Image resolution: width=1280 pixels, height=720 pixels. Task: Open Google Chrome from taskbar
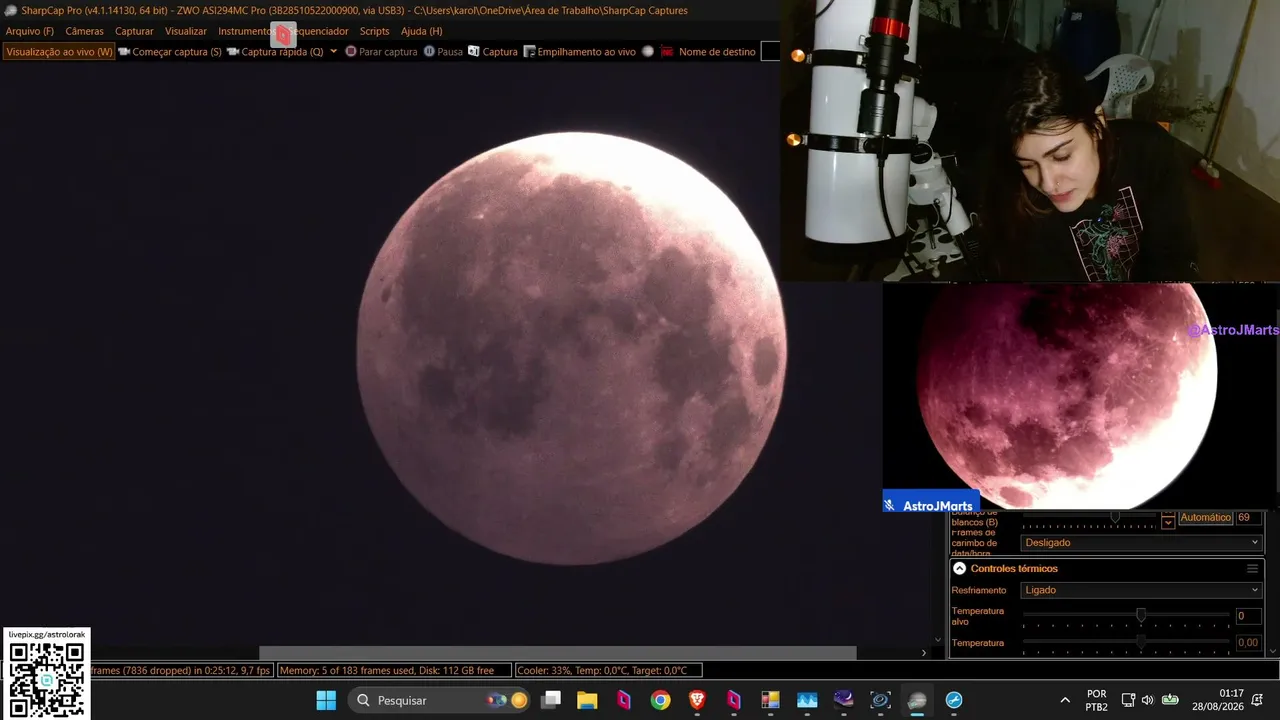pos(660,700)
